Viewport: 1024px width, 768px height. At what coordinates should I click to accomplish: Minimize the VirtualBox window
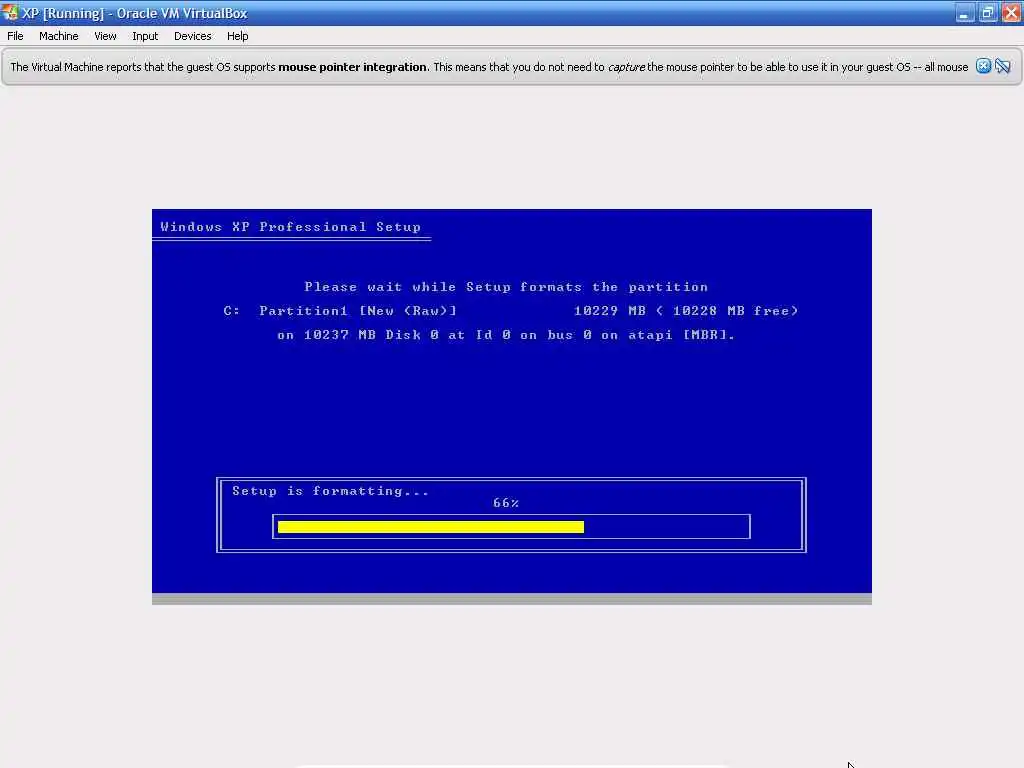pyautogui.click(x=965, y=13)
